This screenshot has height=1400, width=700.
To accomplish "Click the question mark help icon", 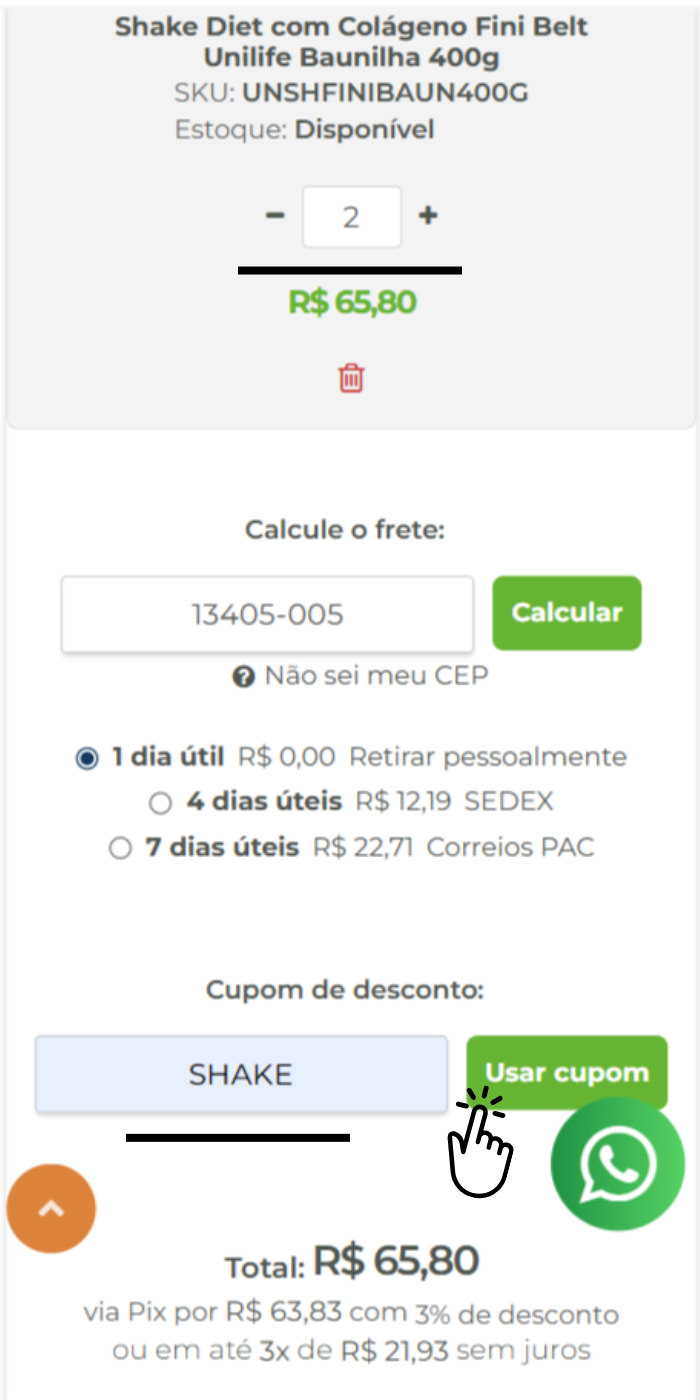I will (x=243, y=677).
